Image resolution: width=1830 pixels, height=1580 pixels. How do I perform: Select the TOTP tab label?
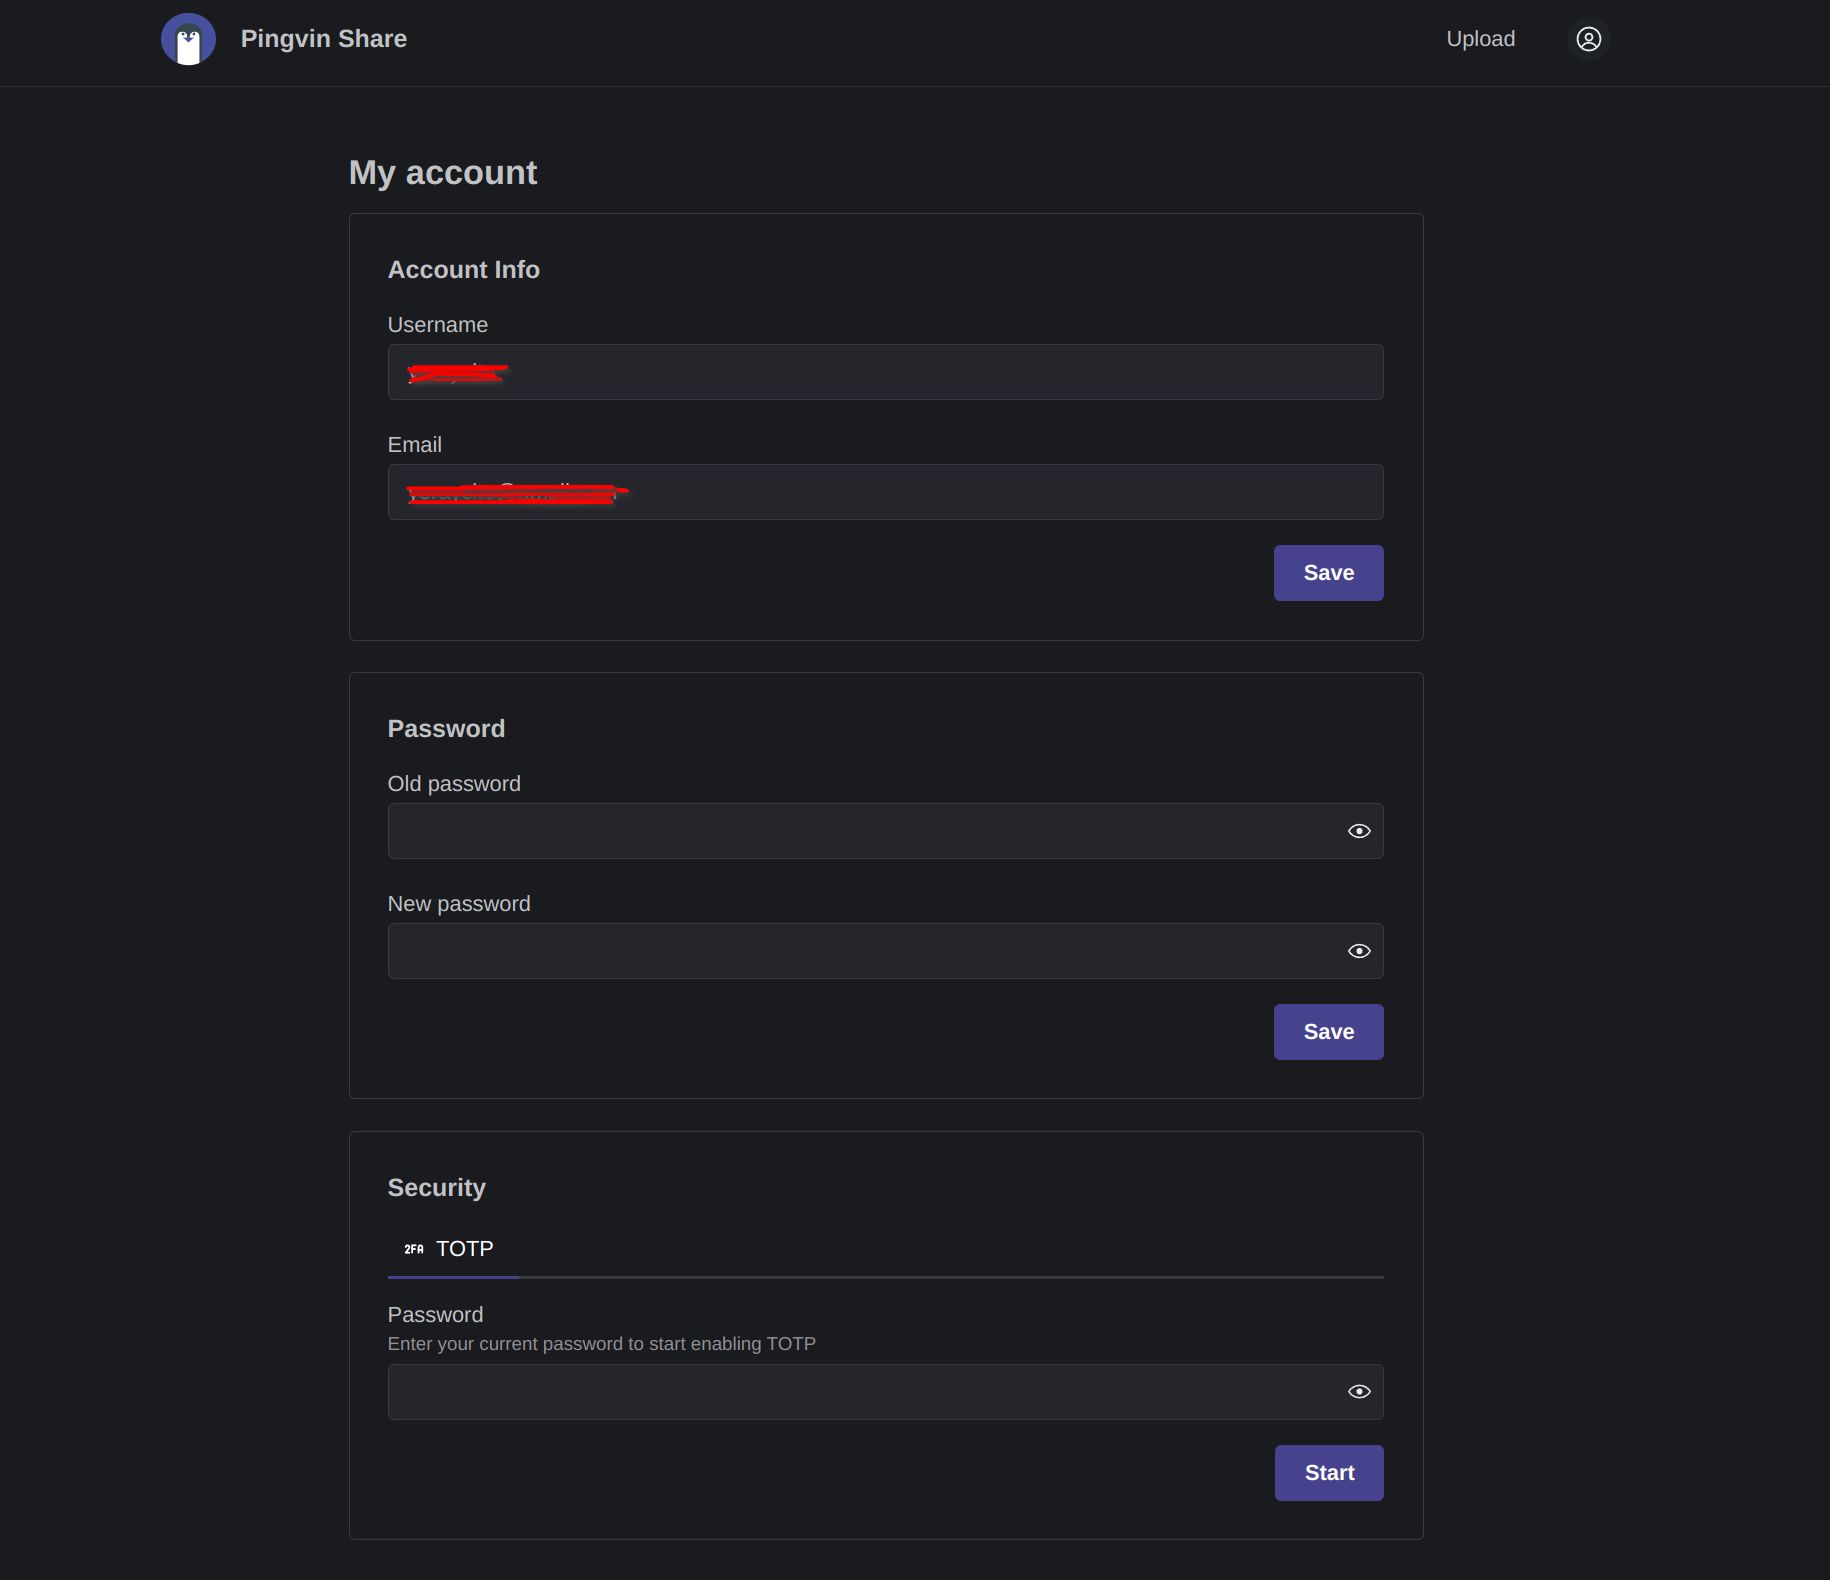coord(464,1249)
